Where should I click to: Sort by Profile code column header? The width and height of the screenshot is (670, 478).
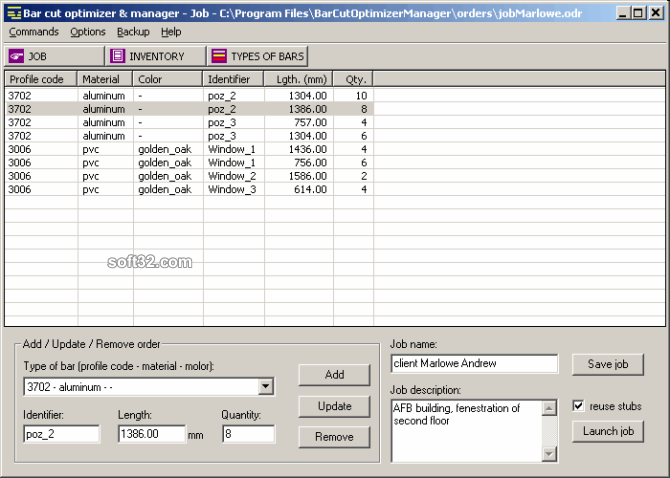pos(41,79)
